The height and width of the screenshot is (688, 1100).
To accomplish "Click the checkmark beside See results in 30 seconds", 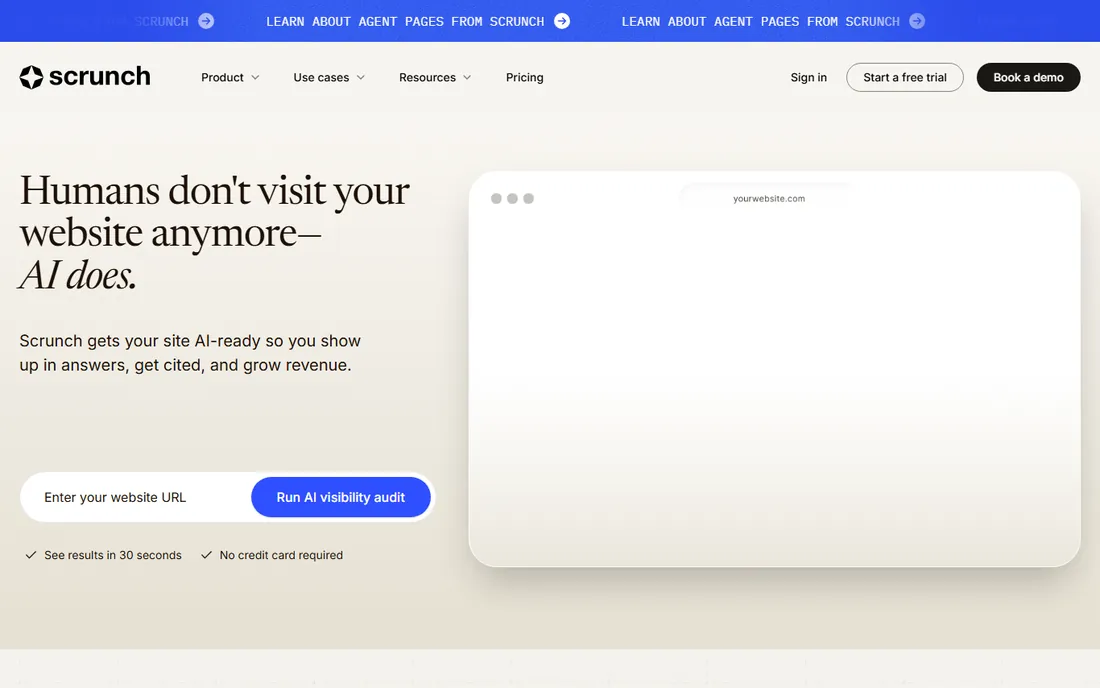I will (x=31, y=555).
